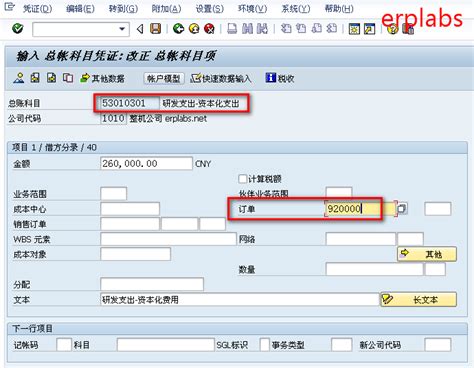Click the 成本中心 input field
This screenshot has height=368, width=474.
coord(130,209)
